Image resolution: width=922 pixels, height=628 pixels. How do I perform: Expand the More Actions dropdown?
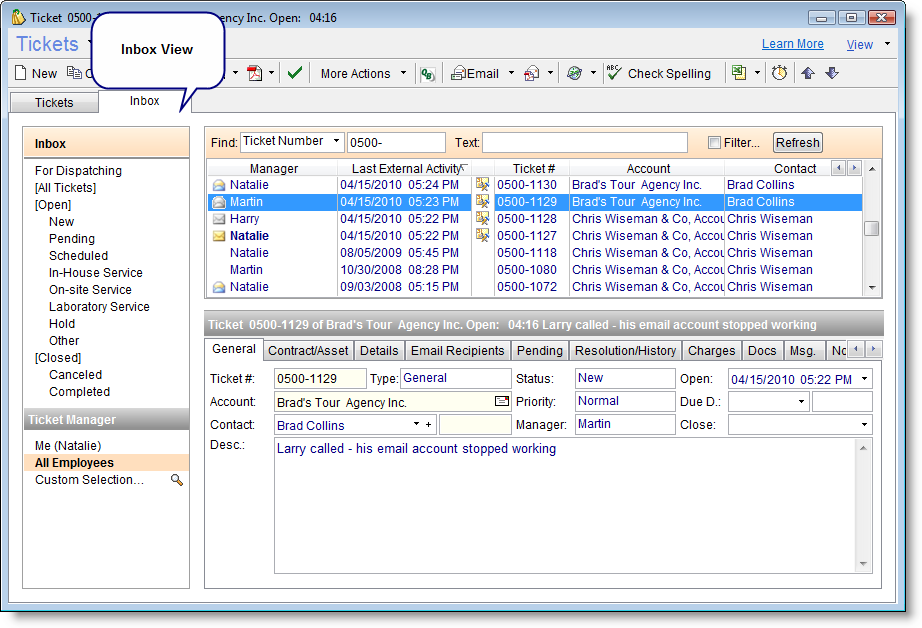pyautogui.click(x=404, y=73)
